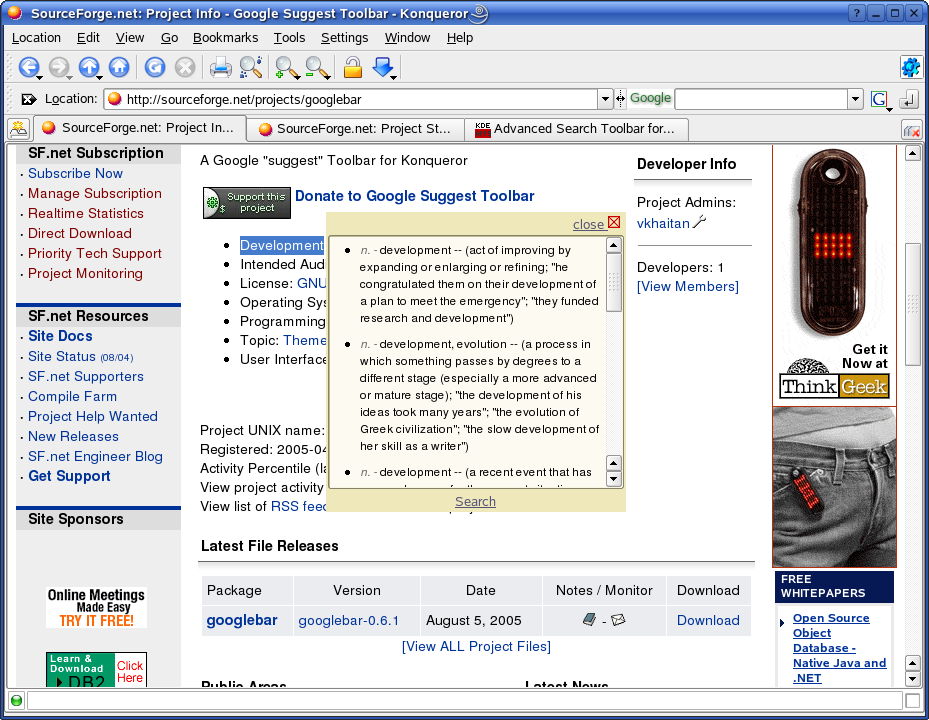Print the page with the printer icon
929x720 pixels.
pyautogui.click(x=220, y=67)
